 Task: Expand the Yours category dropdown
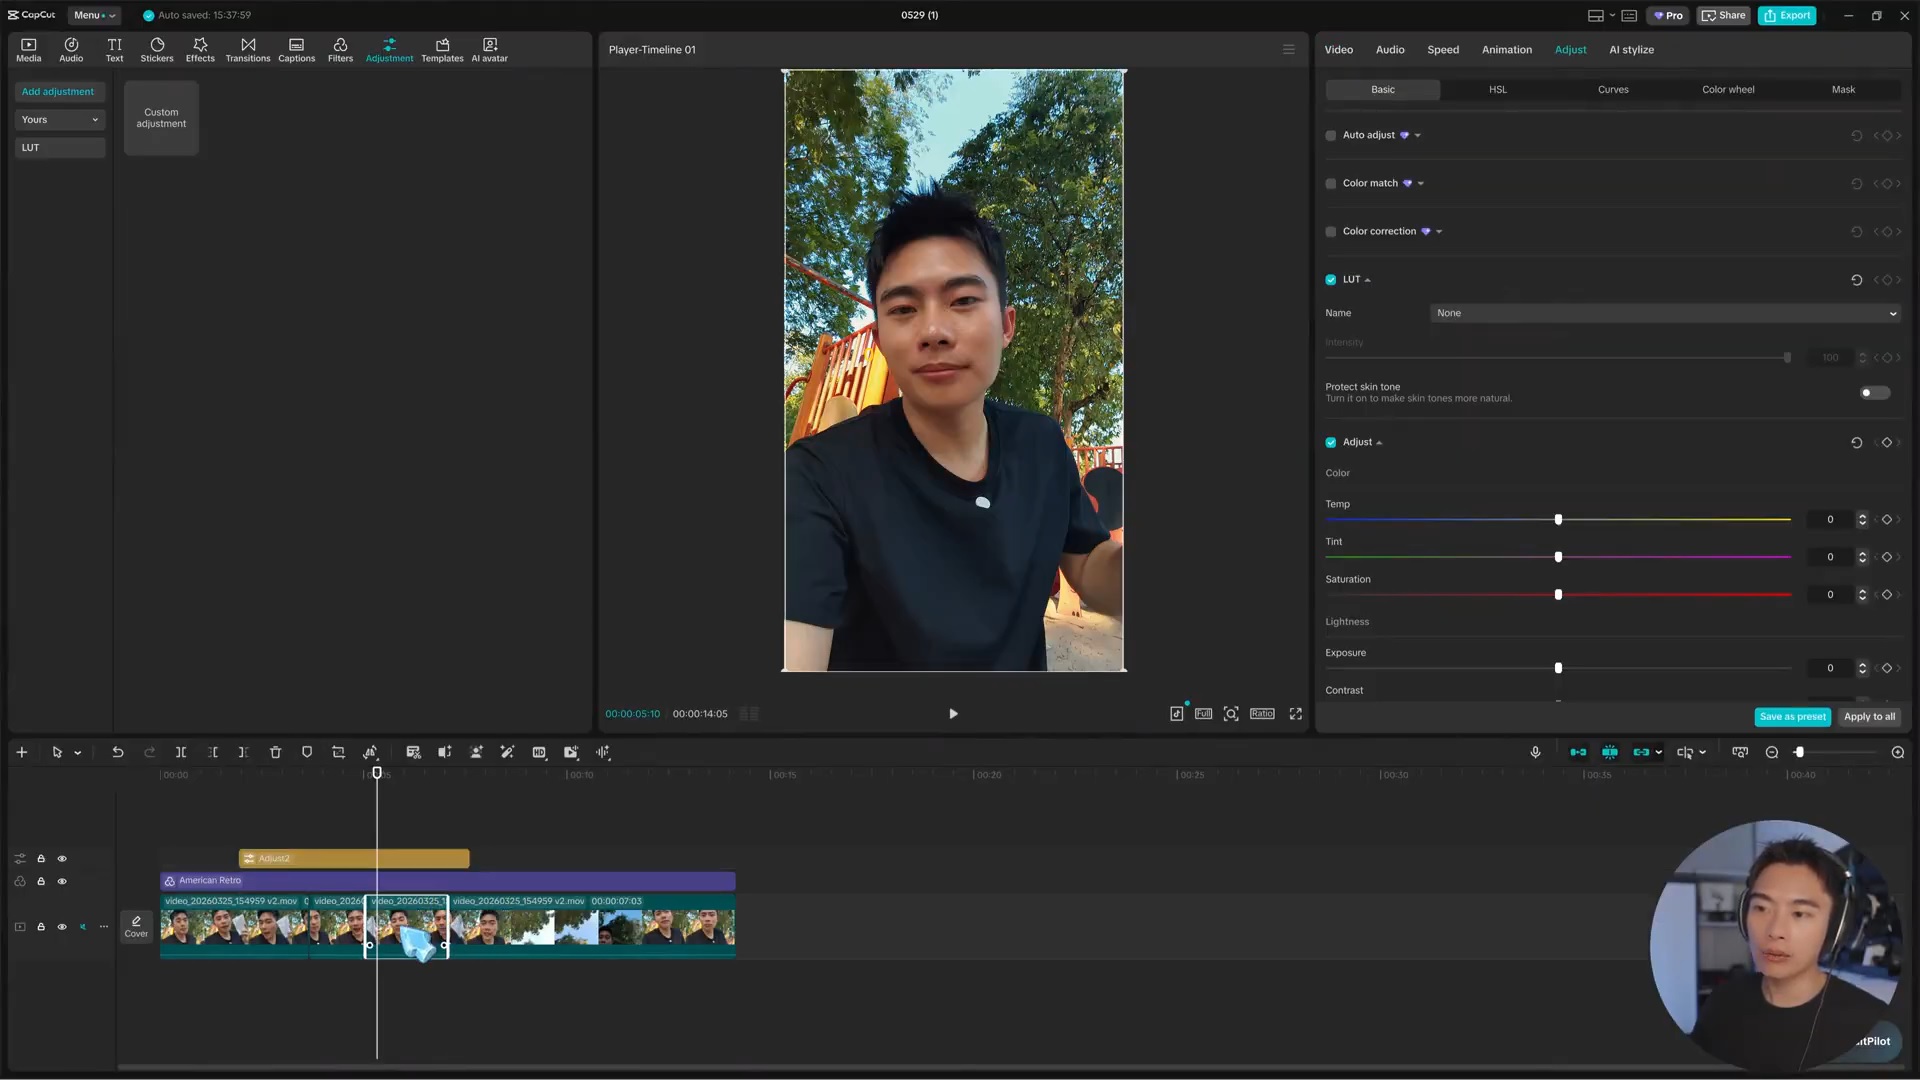(x=60, y=119)
